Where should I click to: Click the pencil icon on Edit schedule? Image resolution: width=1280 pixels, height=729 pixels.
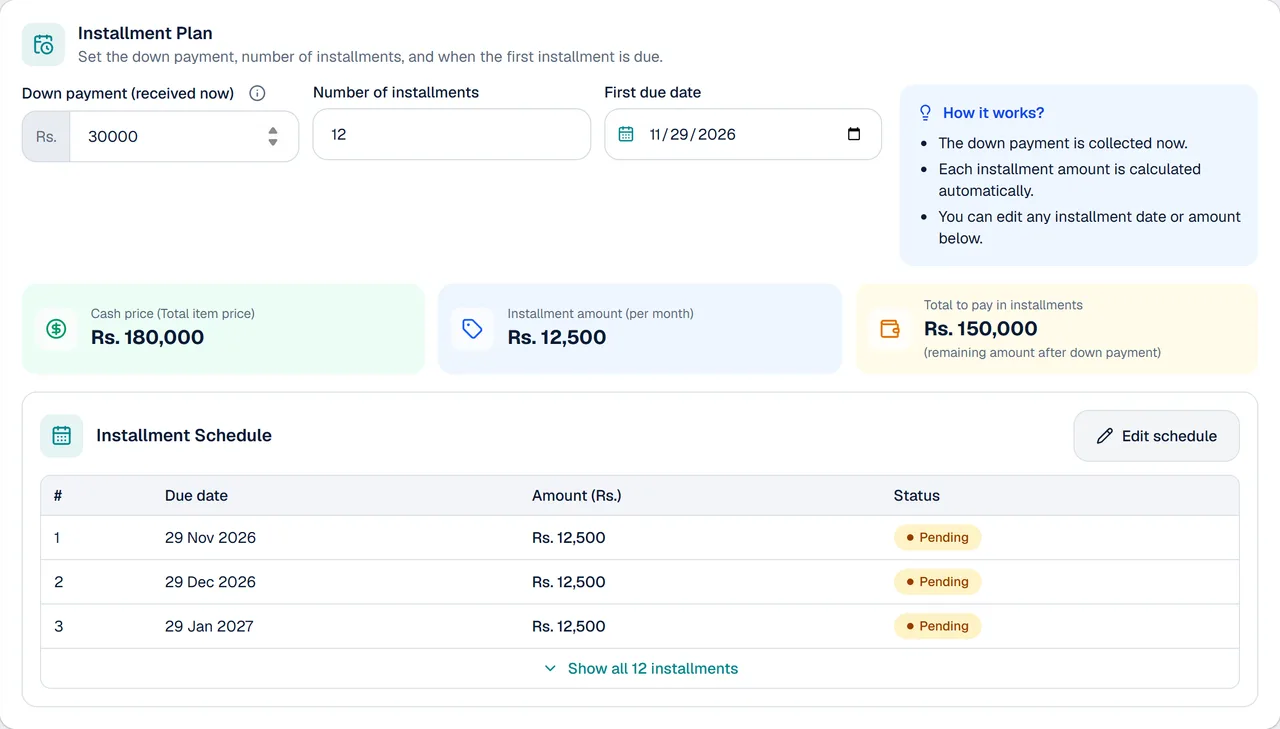click(x=1104, y=436)
